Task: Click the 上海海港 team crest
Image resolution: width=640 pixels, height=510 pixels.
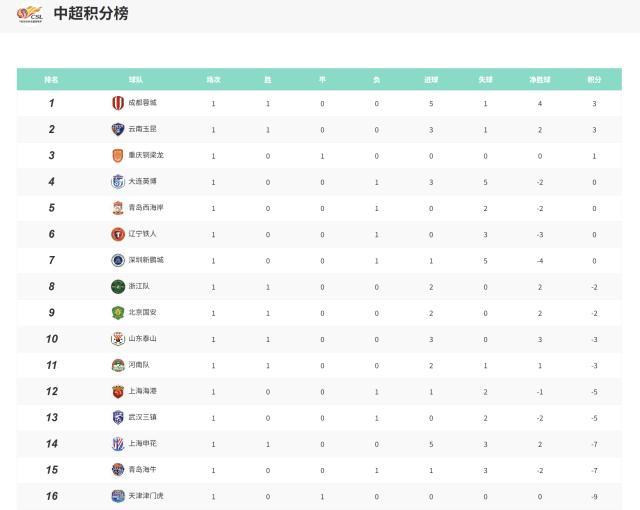Action: pyautogui.click(x=118, y=391)
